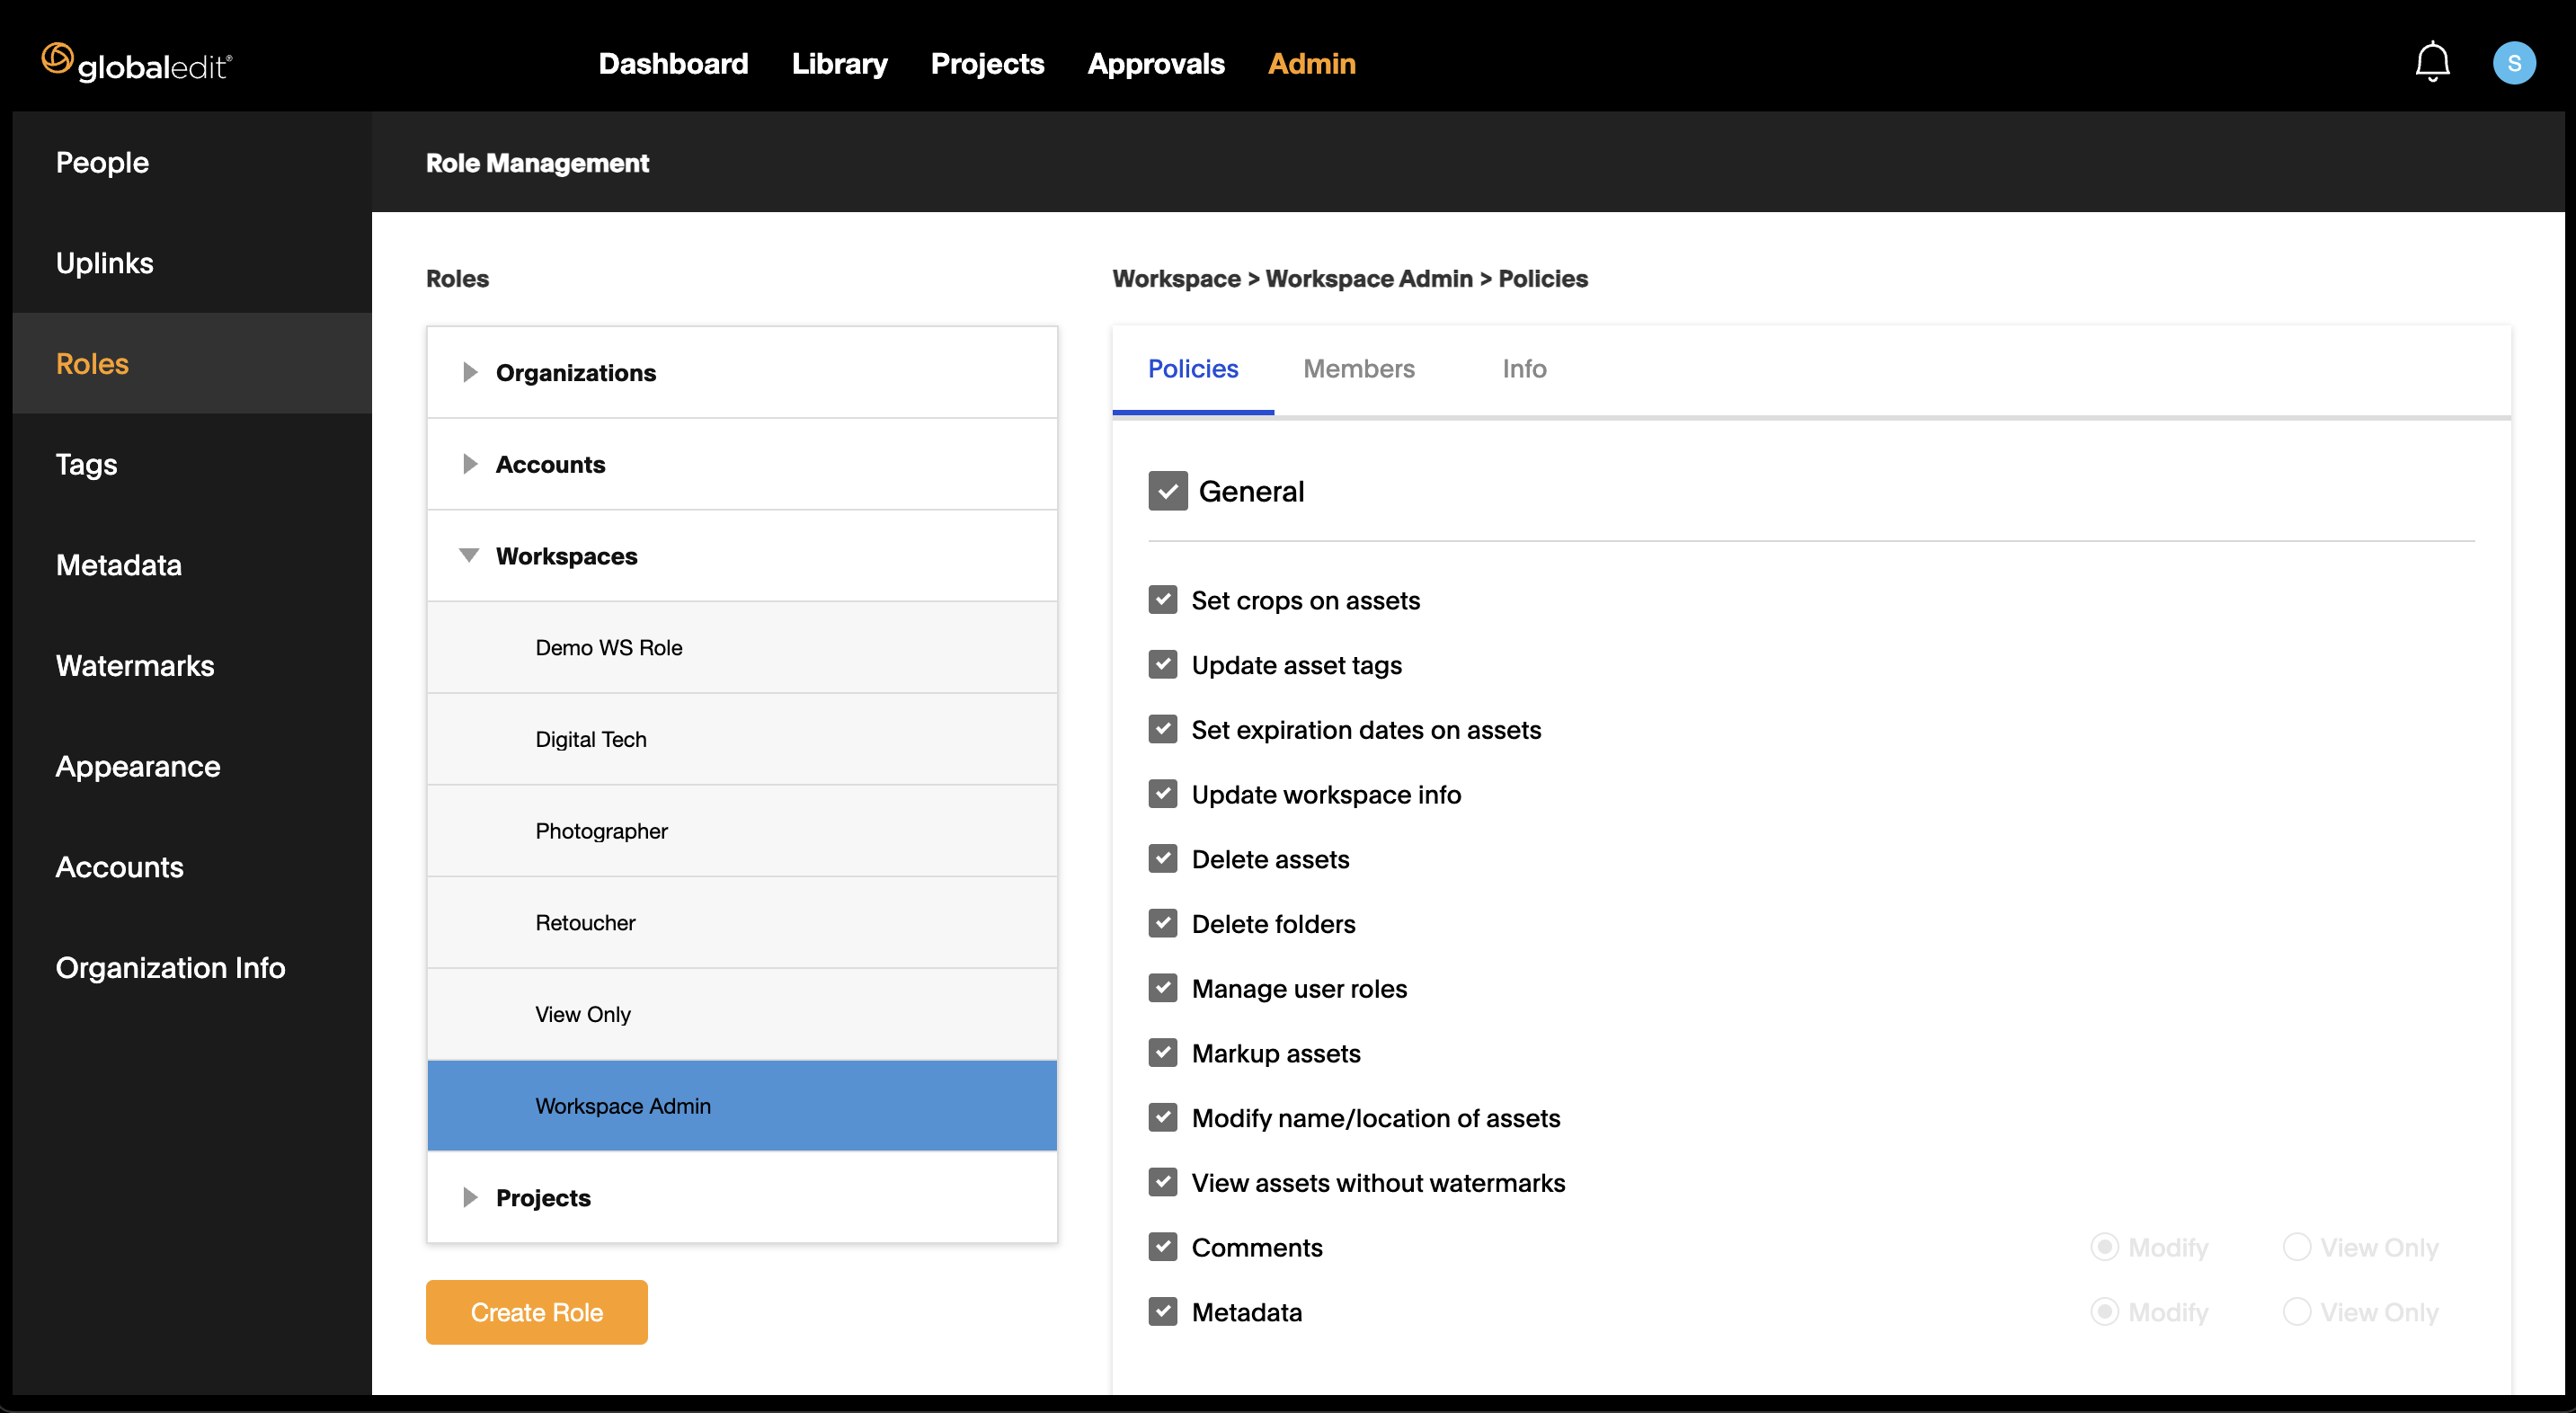This screenshot has height=1413, width=2576.
Task: Open the Library page
Action: pos(839,63)
